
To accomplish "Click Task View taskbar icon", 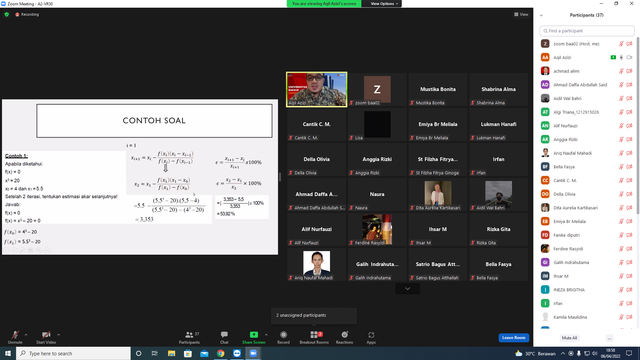I will pyautogui.click(x=155, y=353).
